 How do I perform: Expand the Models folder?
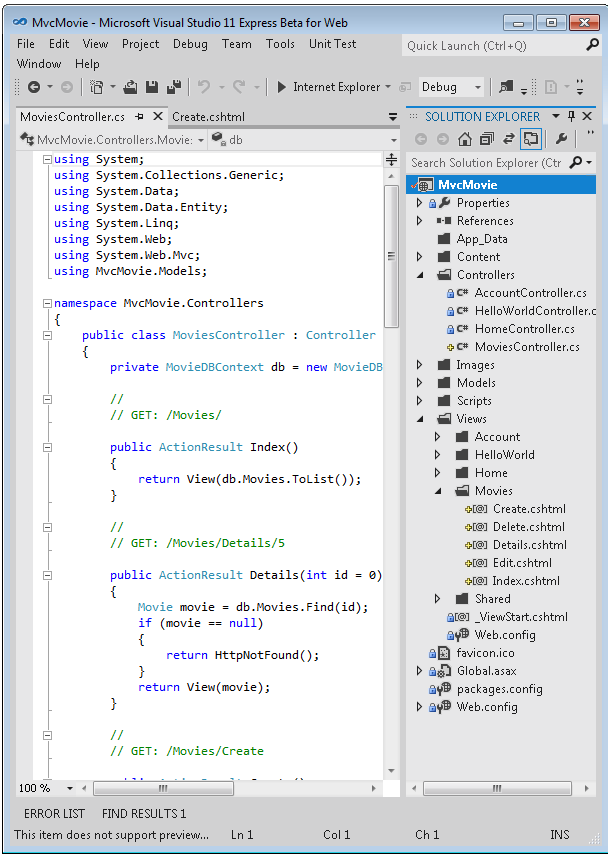(419, 383)
